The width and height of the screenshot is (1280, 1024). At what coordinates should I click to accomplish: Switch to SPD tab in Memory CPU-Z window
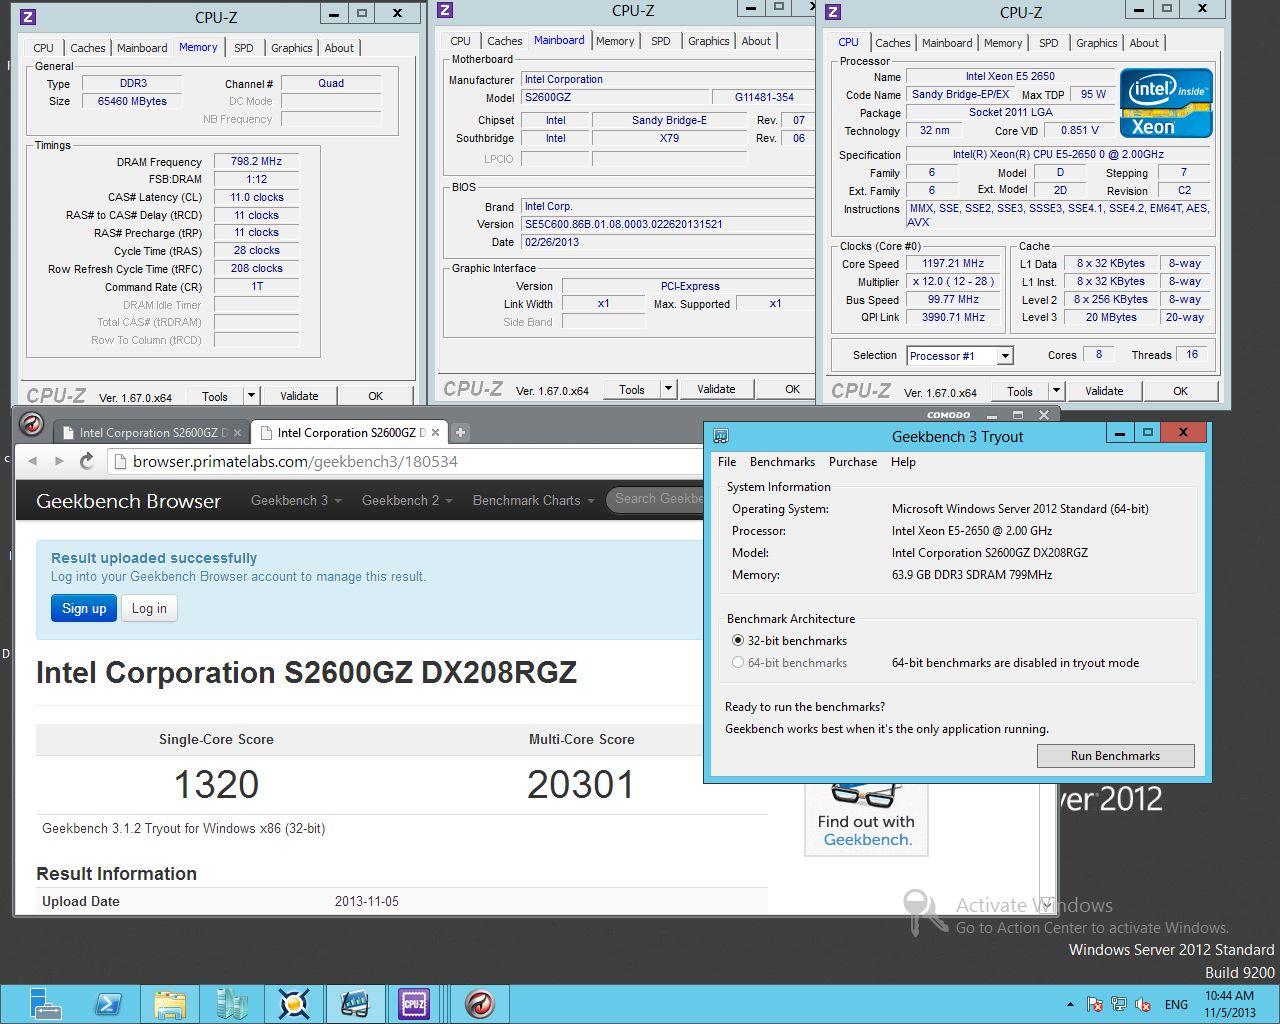(243, 48)
